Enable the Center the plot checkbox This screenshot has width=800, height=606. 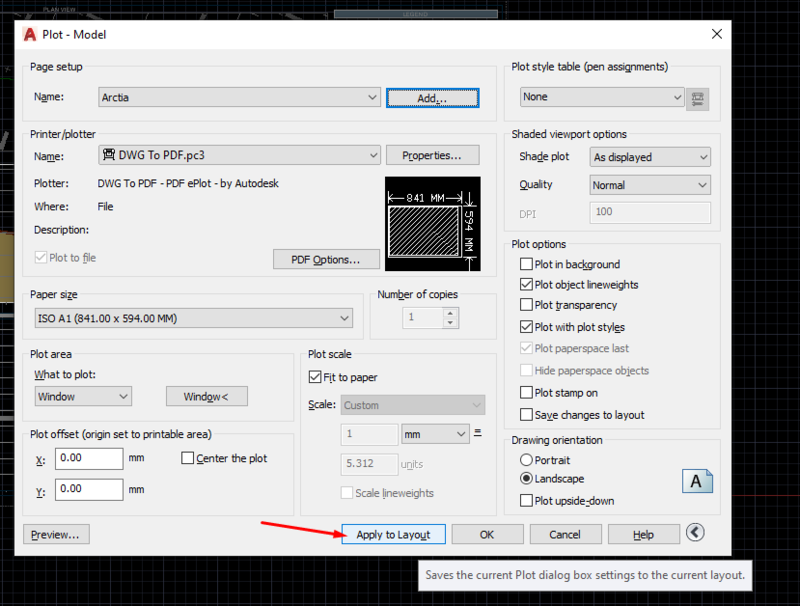click(x=187, y=458)
